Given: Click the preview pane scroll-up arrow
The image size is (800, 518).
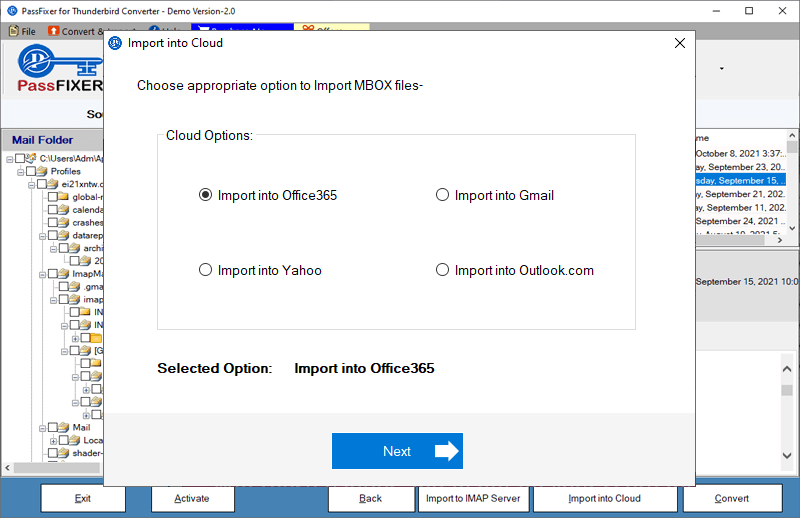Looking at the screenshot, I should coord(787,368).
